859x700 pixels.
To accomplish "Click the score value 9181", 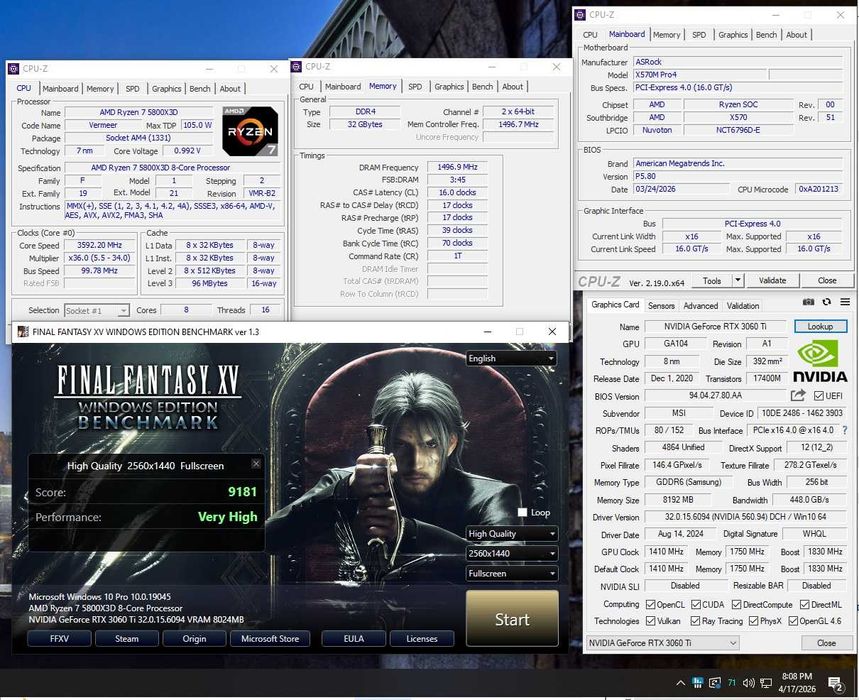I will 242,492.
